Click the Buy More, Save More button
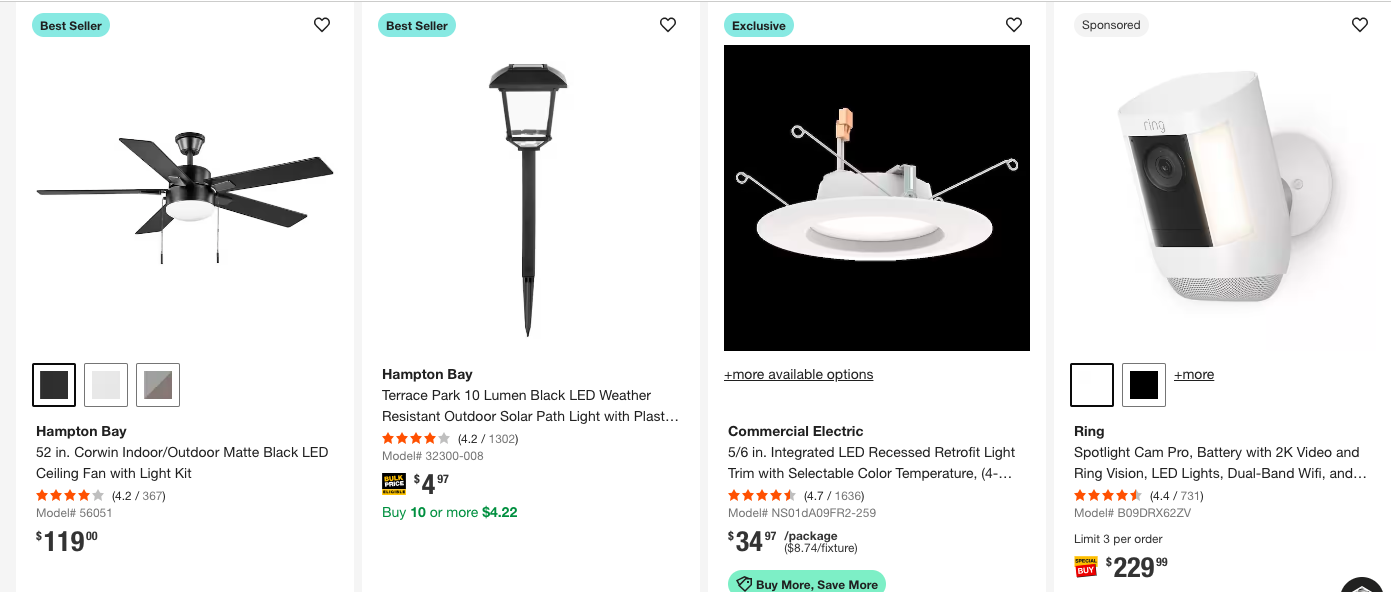The width and height of the screenshot is (1391, 592). click(807, 584)
